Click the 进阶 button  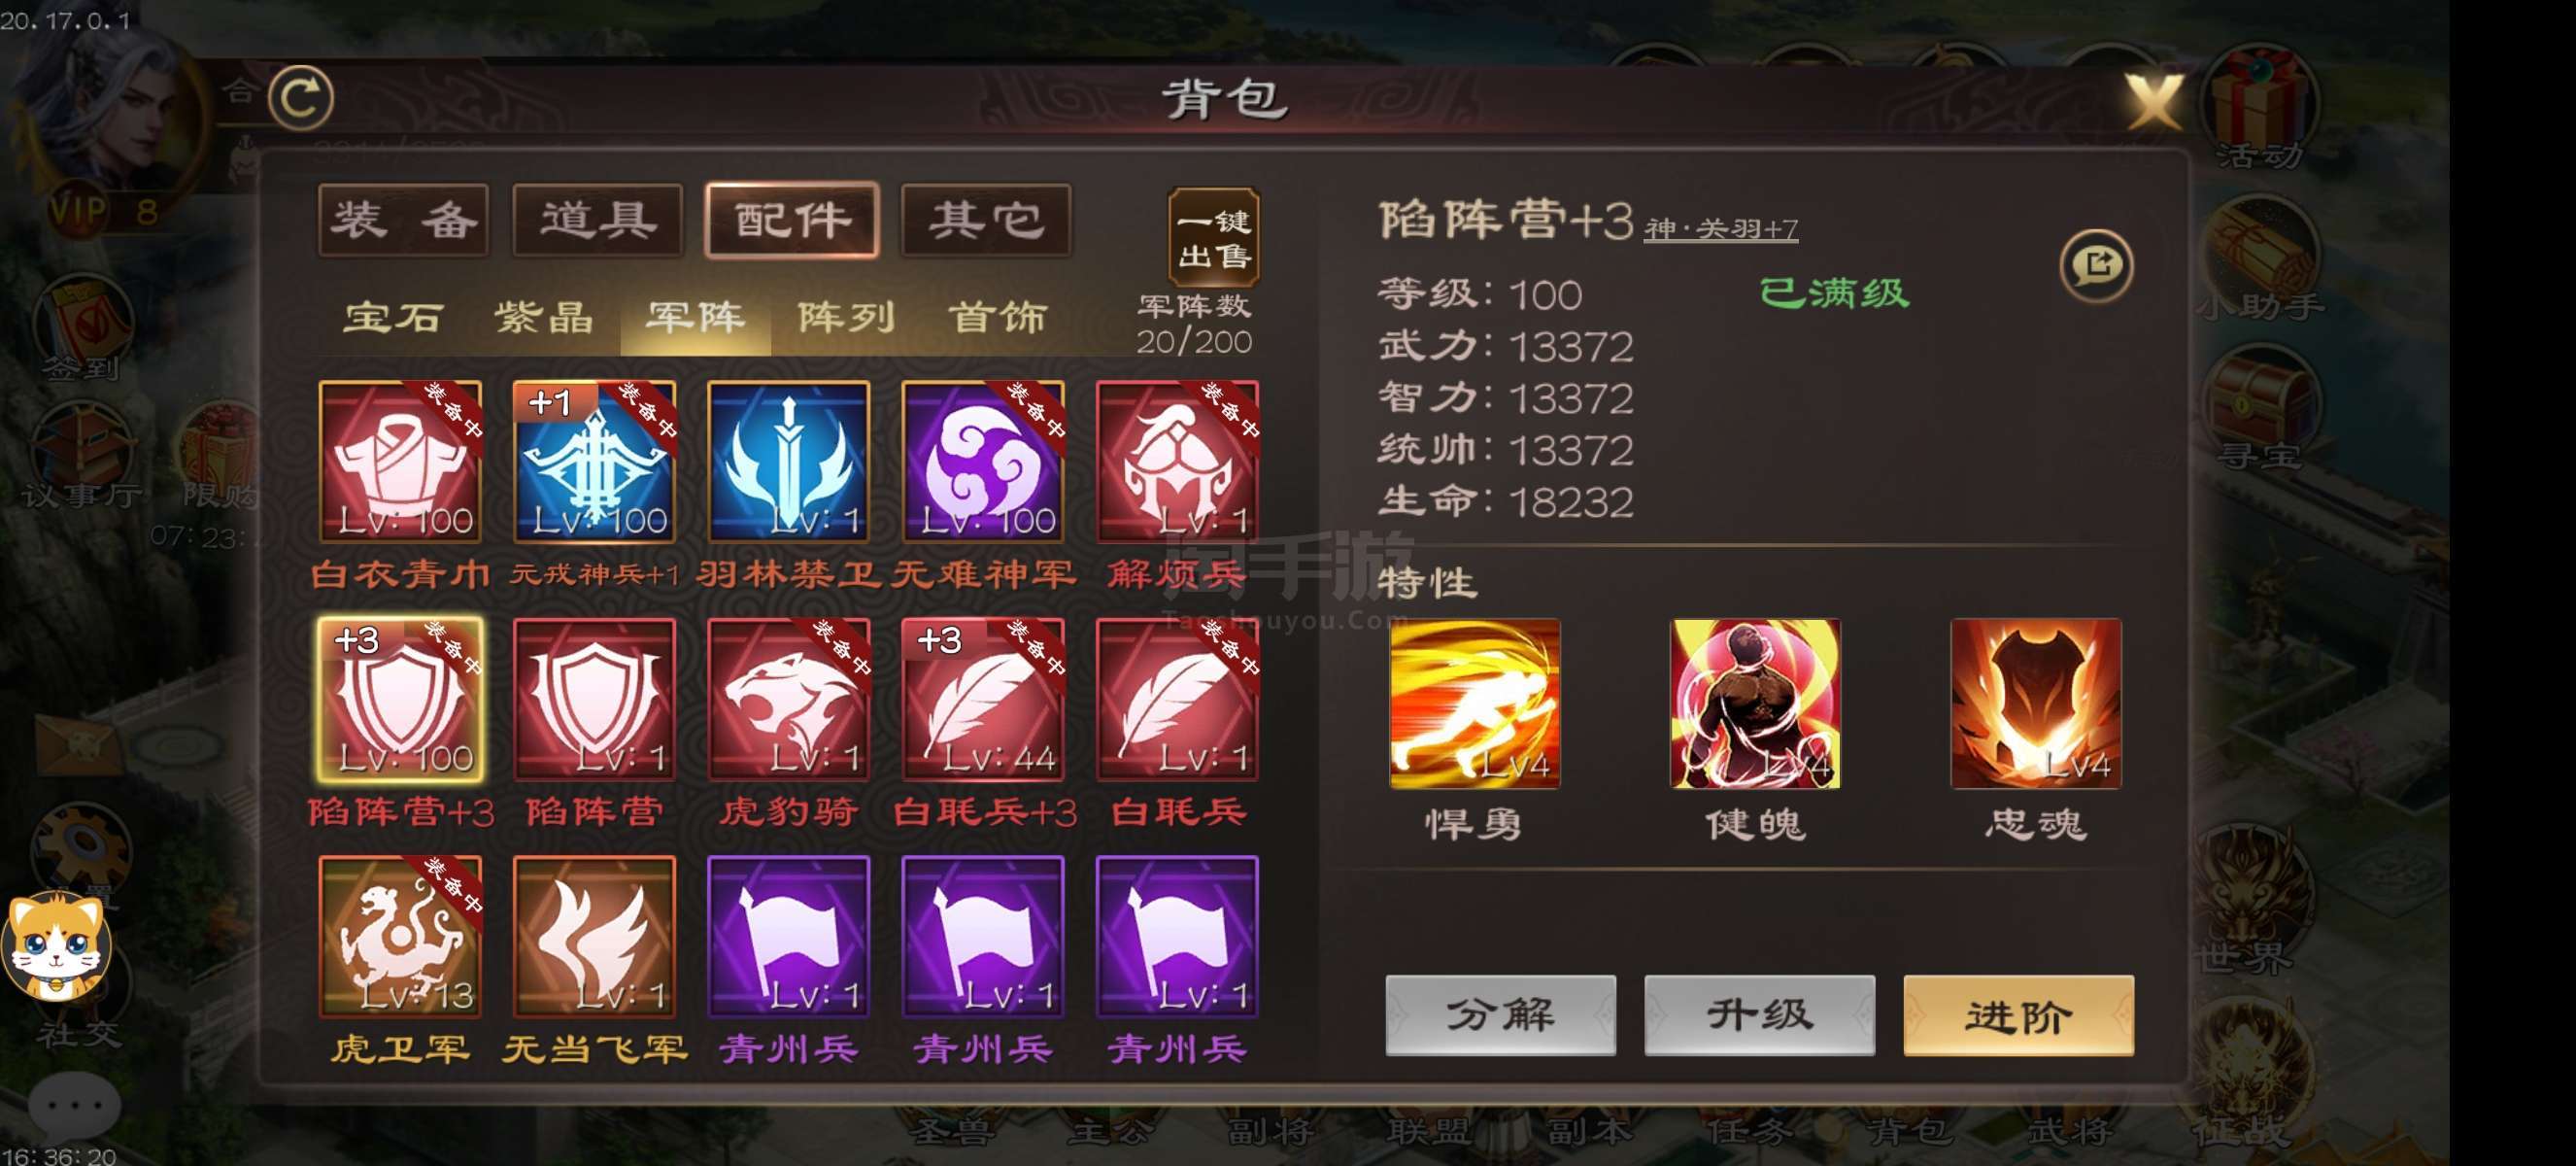2018,1015
